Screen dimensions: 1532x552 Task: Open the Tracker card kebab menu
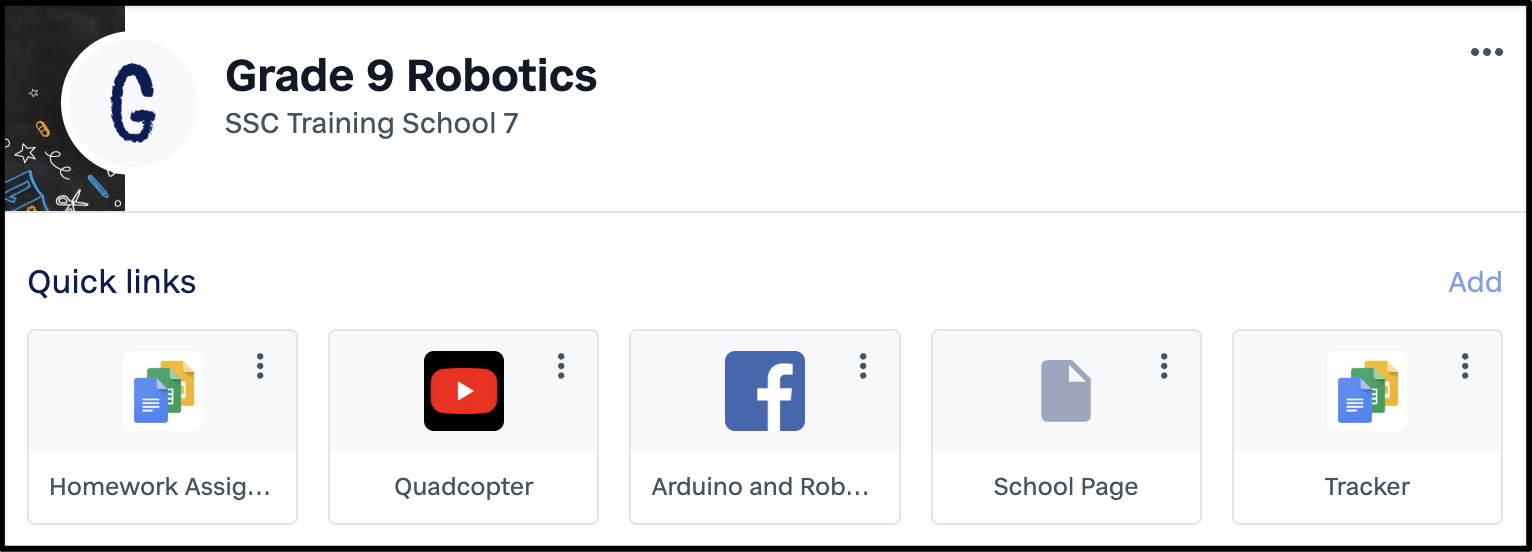point(1465,366)
